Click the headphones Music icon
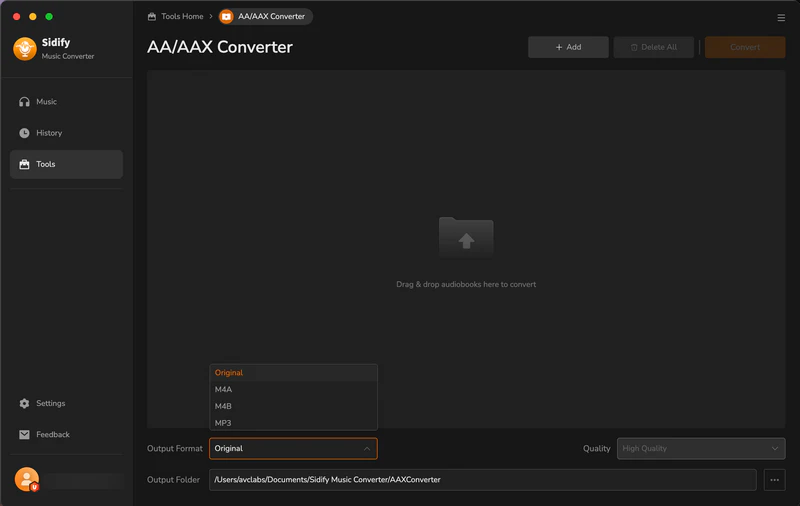800x506 pixels. [x=24, y=102]
